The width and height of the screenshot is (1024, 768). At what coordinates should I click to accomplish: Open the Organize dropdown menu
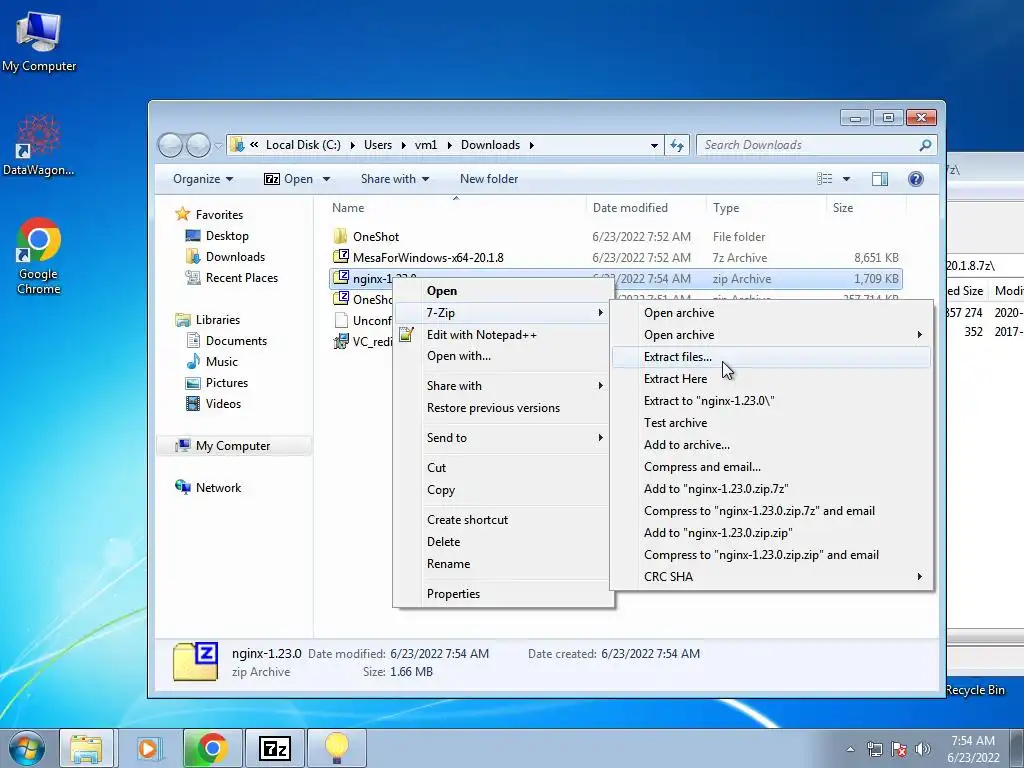click(202, 179)
